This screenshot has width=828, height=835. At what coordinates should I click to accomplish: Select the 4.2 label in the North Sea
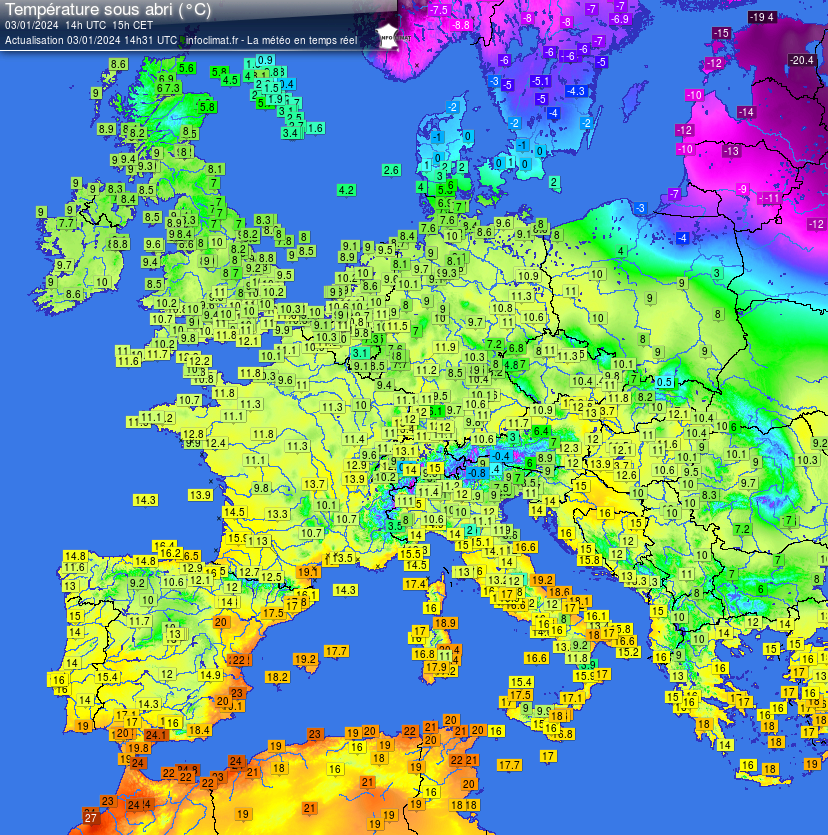(346, 190)
